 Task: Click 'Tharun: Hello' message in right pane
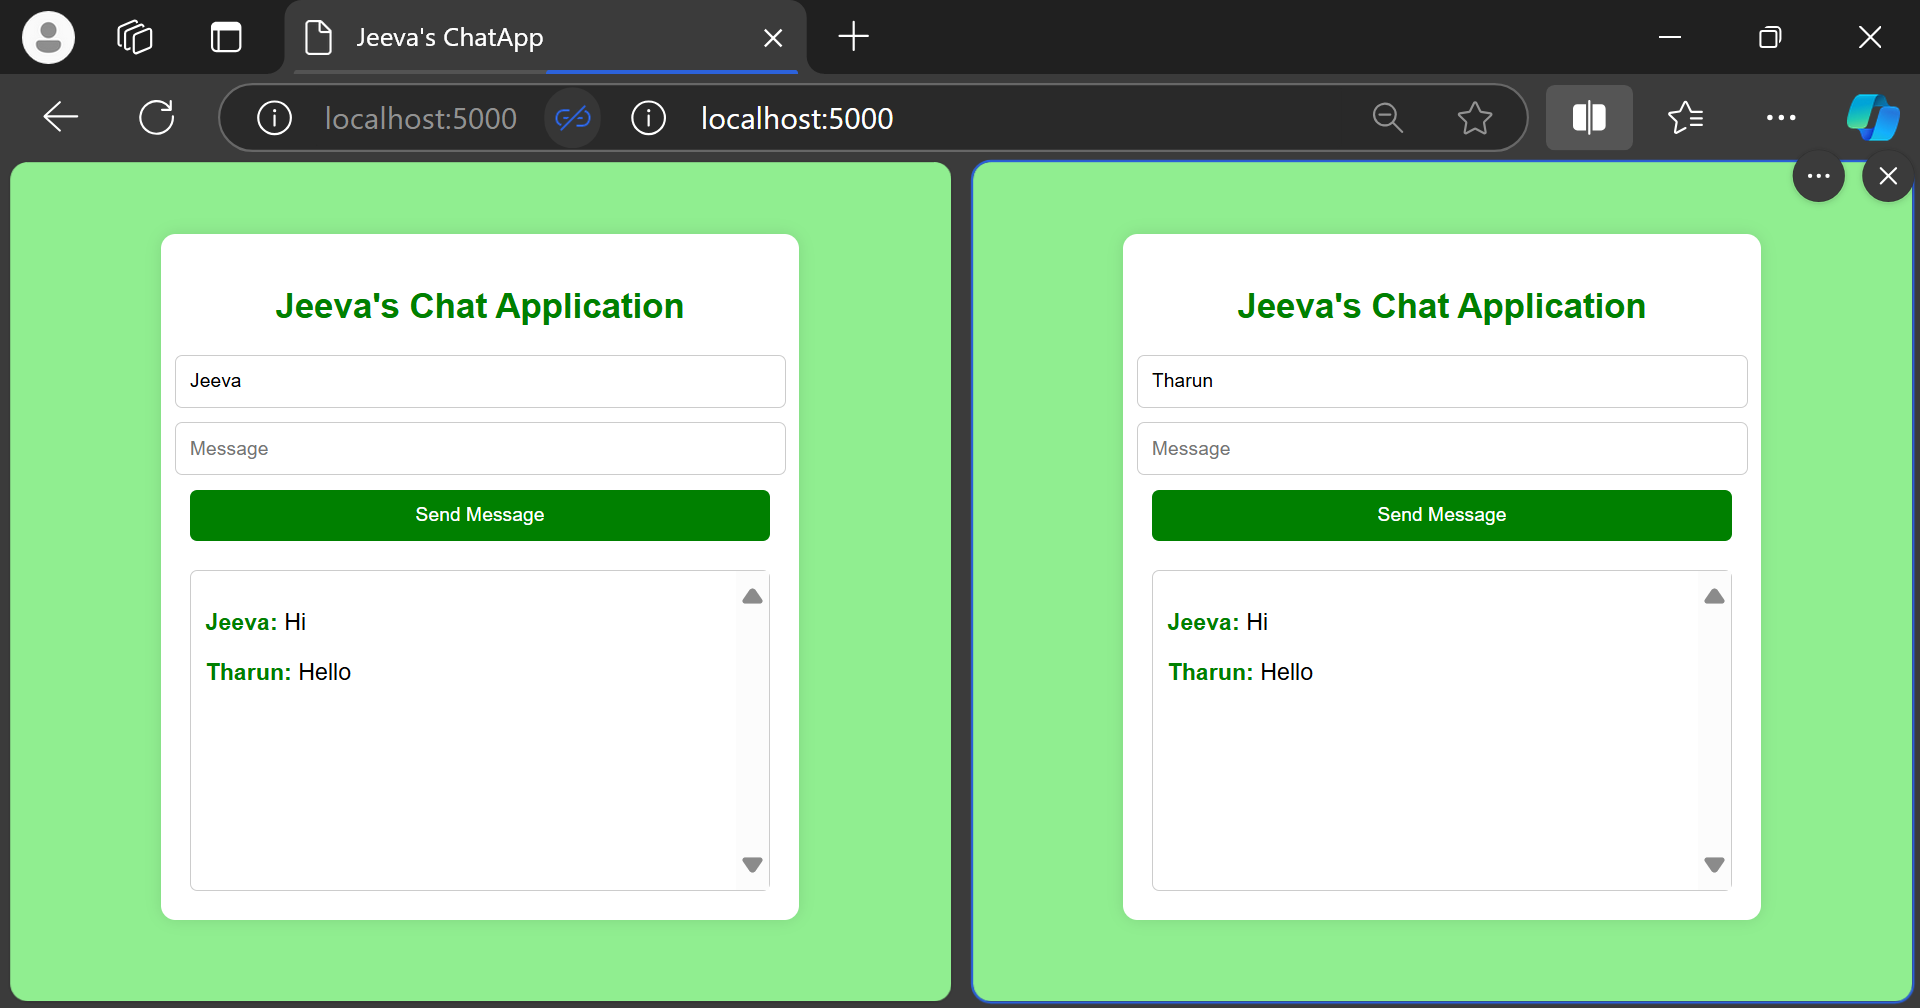[x=1241, y=672]
